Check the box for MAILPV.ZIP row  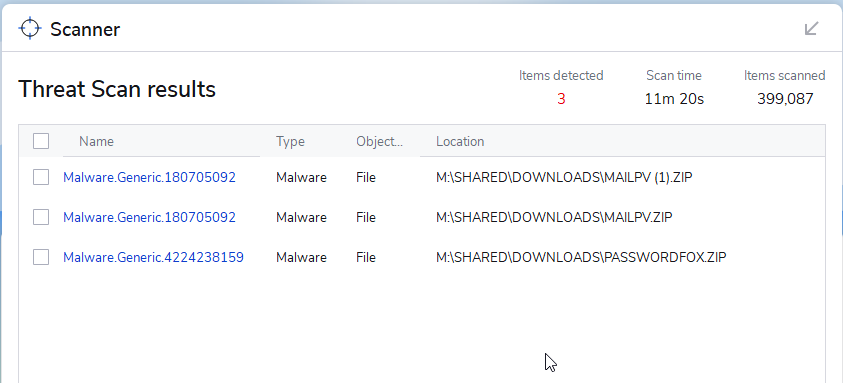coord(41,217)
